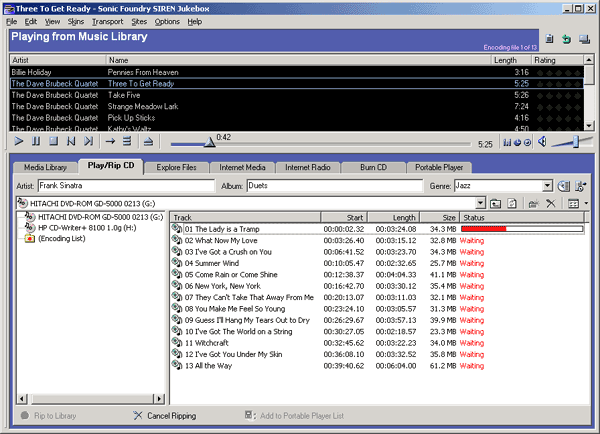Click the pie-chart visualization icon
This screenshot has width=600, height=434.
click(x=517, y=143)
